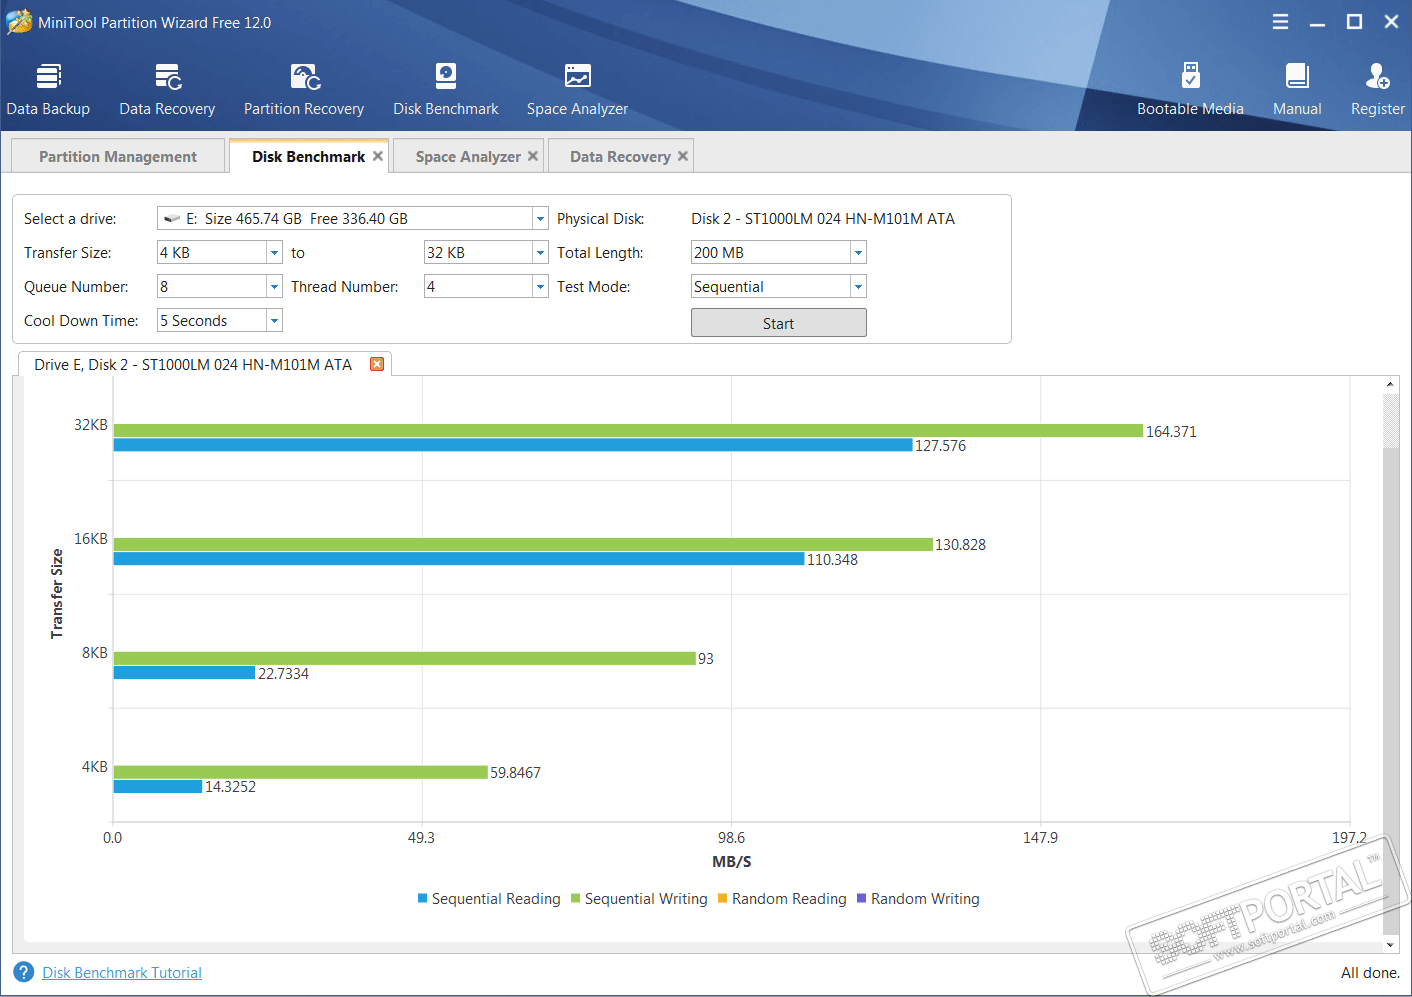The width and height of the screenshot is (1412, 997).
Task: Click the 16KB sequential writing bar
Action: [x=523, y=544]
